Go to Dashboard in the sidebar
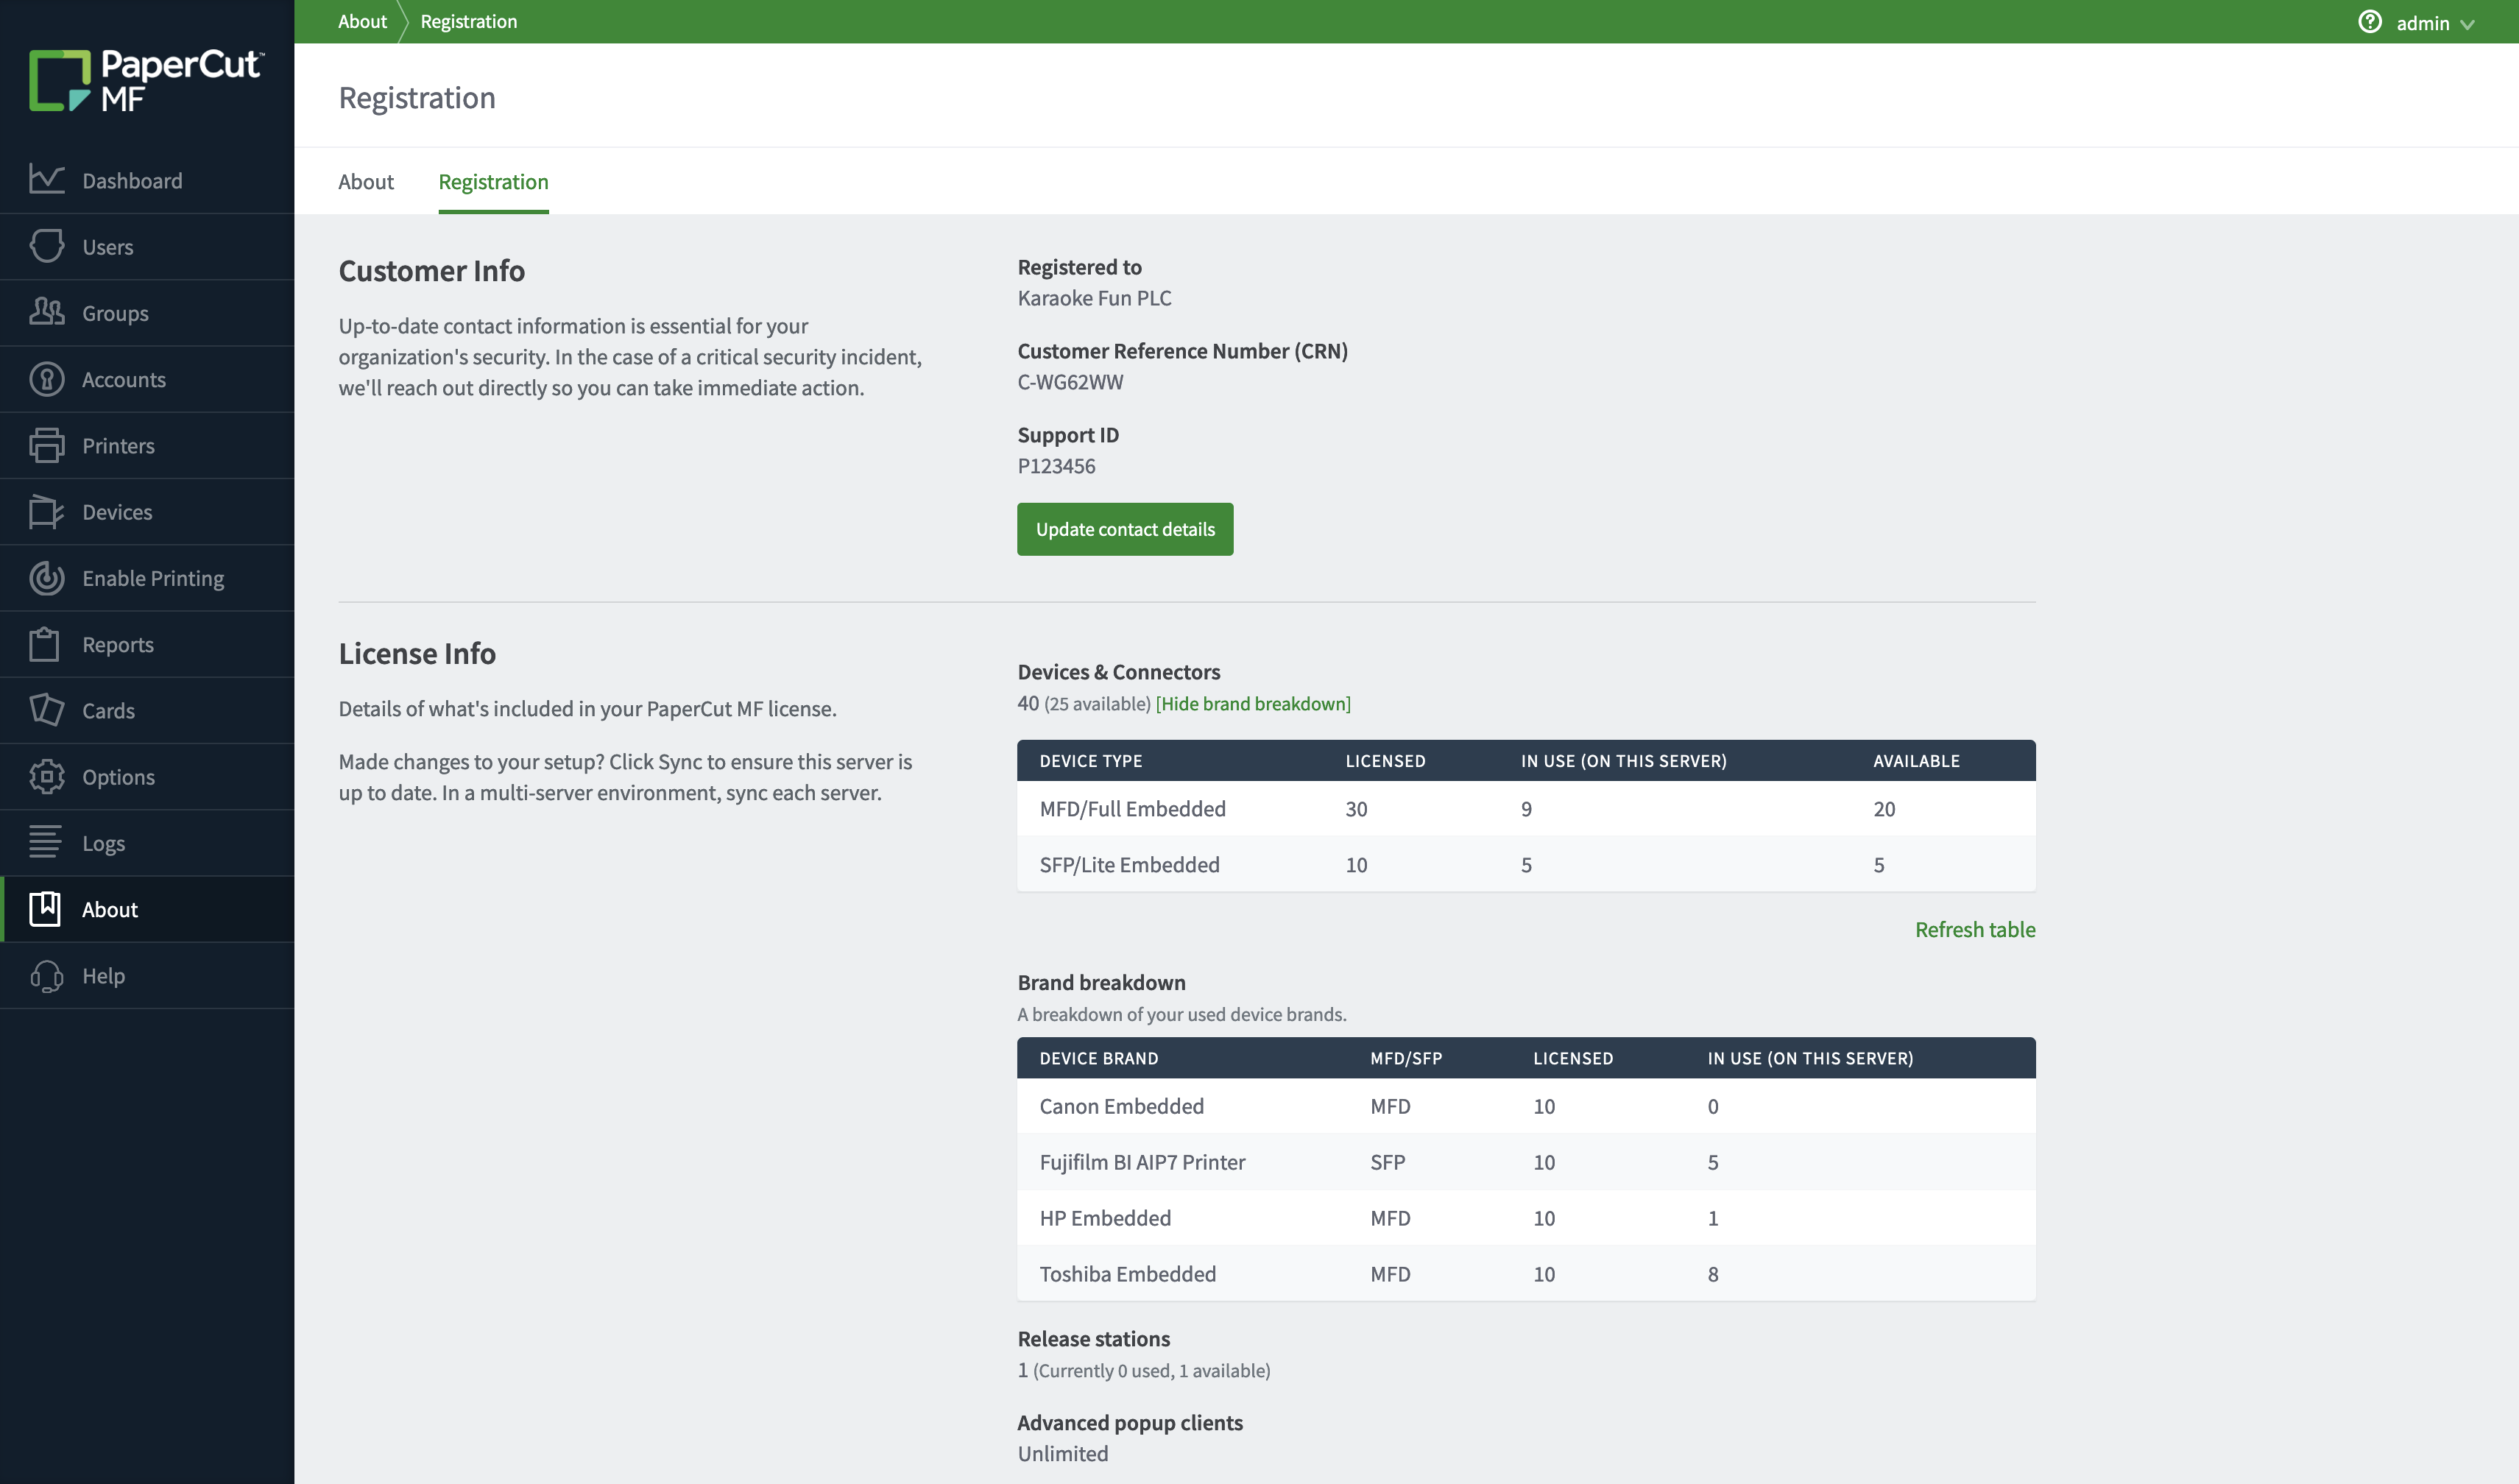This screenshot has height=1484, width=2519. (x=147, y=180)
